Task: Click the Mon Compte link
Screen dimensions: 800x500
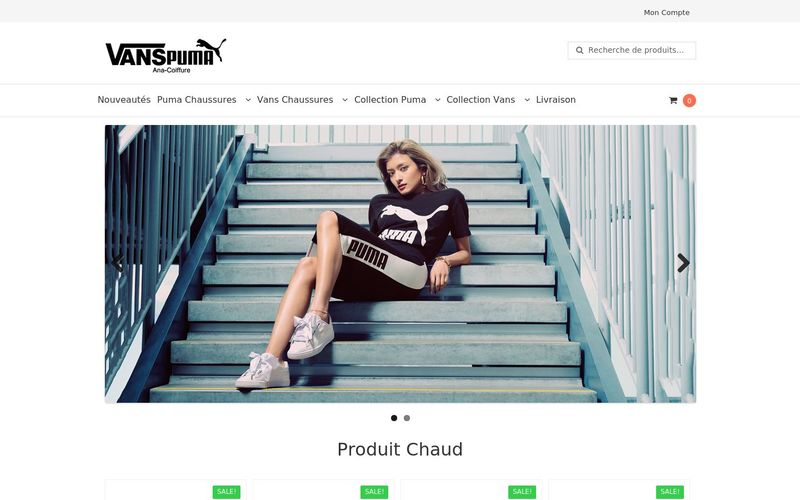Action: coord(666,12)
